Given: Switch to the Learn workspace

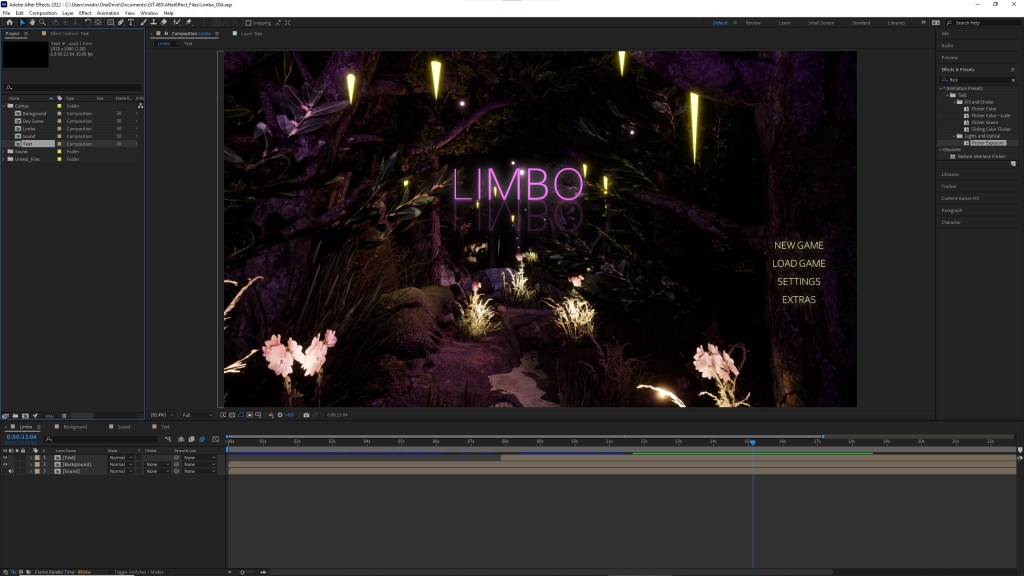Looking at the screenshot, I should pyautogui.click(x=784, y=22).
